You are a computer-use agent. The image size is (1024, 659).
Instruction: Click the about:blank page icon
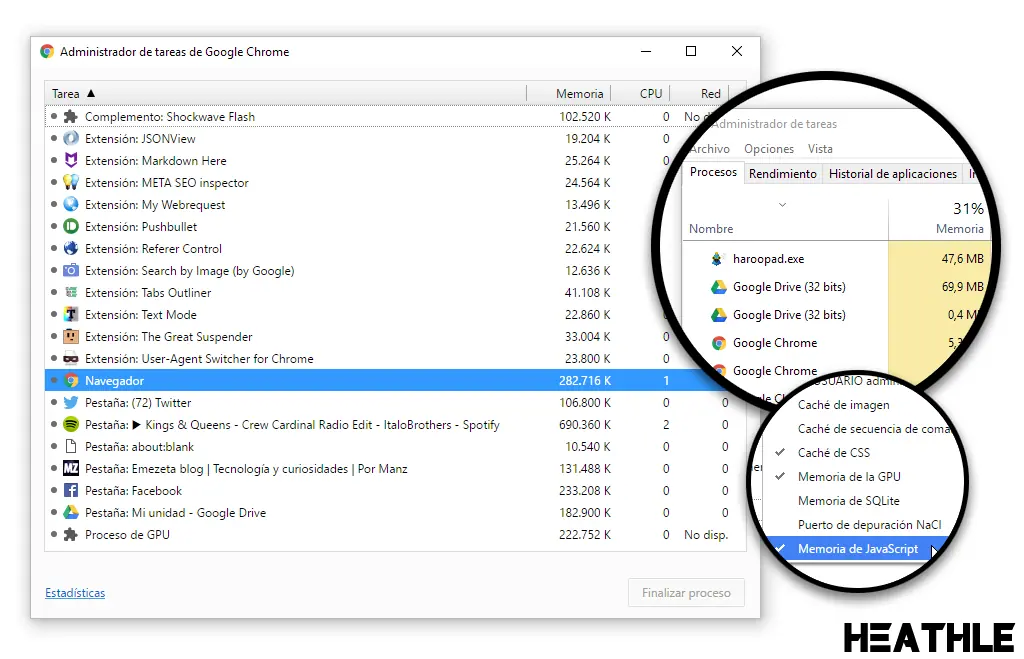[71, 447]
